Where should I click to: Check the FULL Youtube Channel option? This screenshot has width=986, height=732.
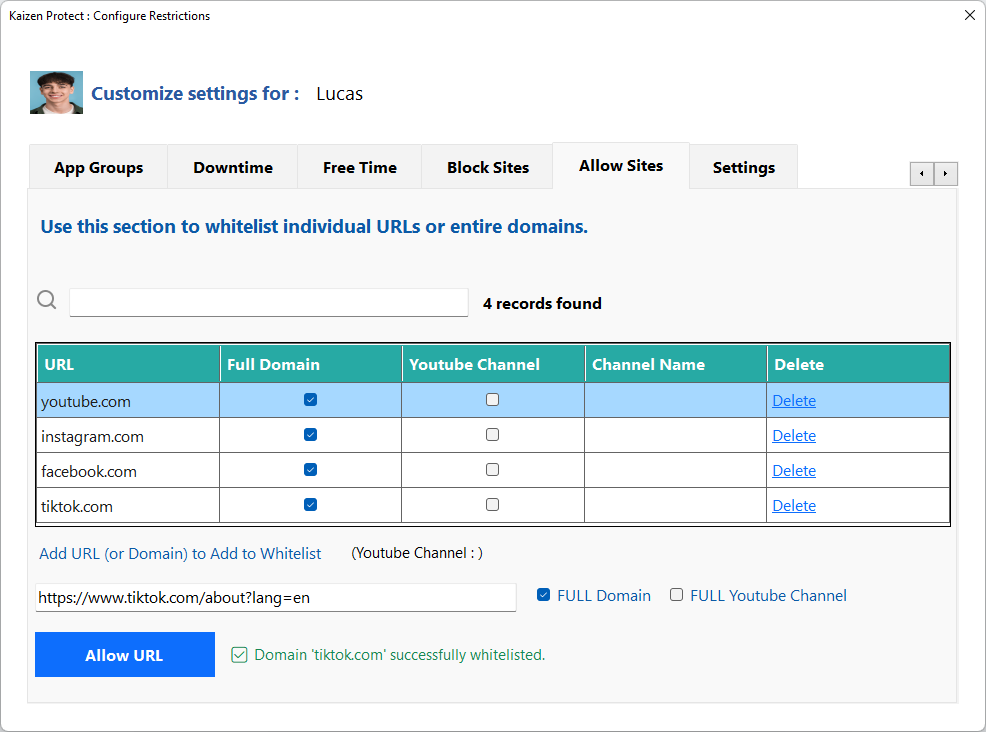pyautogui.click(x=677, y=595)
